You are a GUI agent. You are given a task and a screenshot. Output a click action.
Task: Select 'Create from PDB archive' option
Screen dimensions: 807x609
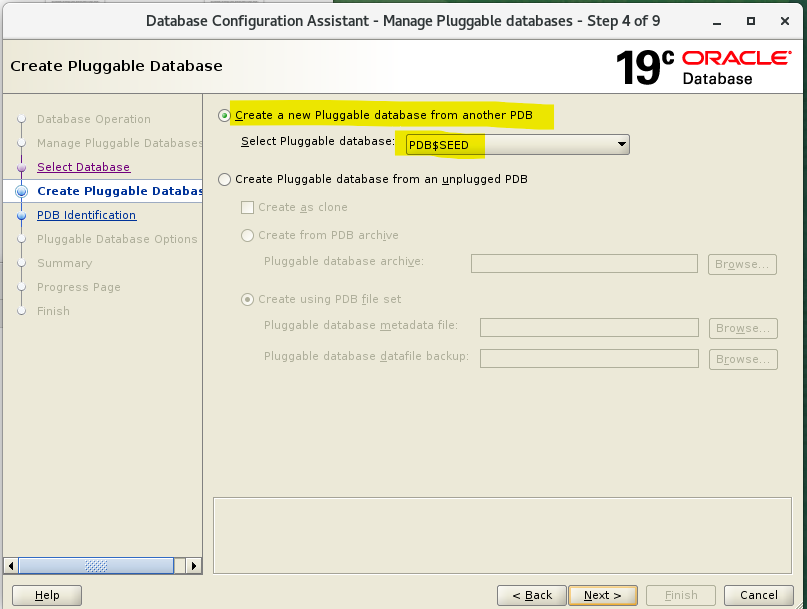click(248, 235)
